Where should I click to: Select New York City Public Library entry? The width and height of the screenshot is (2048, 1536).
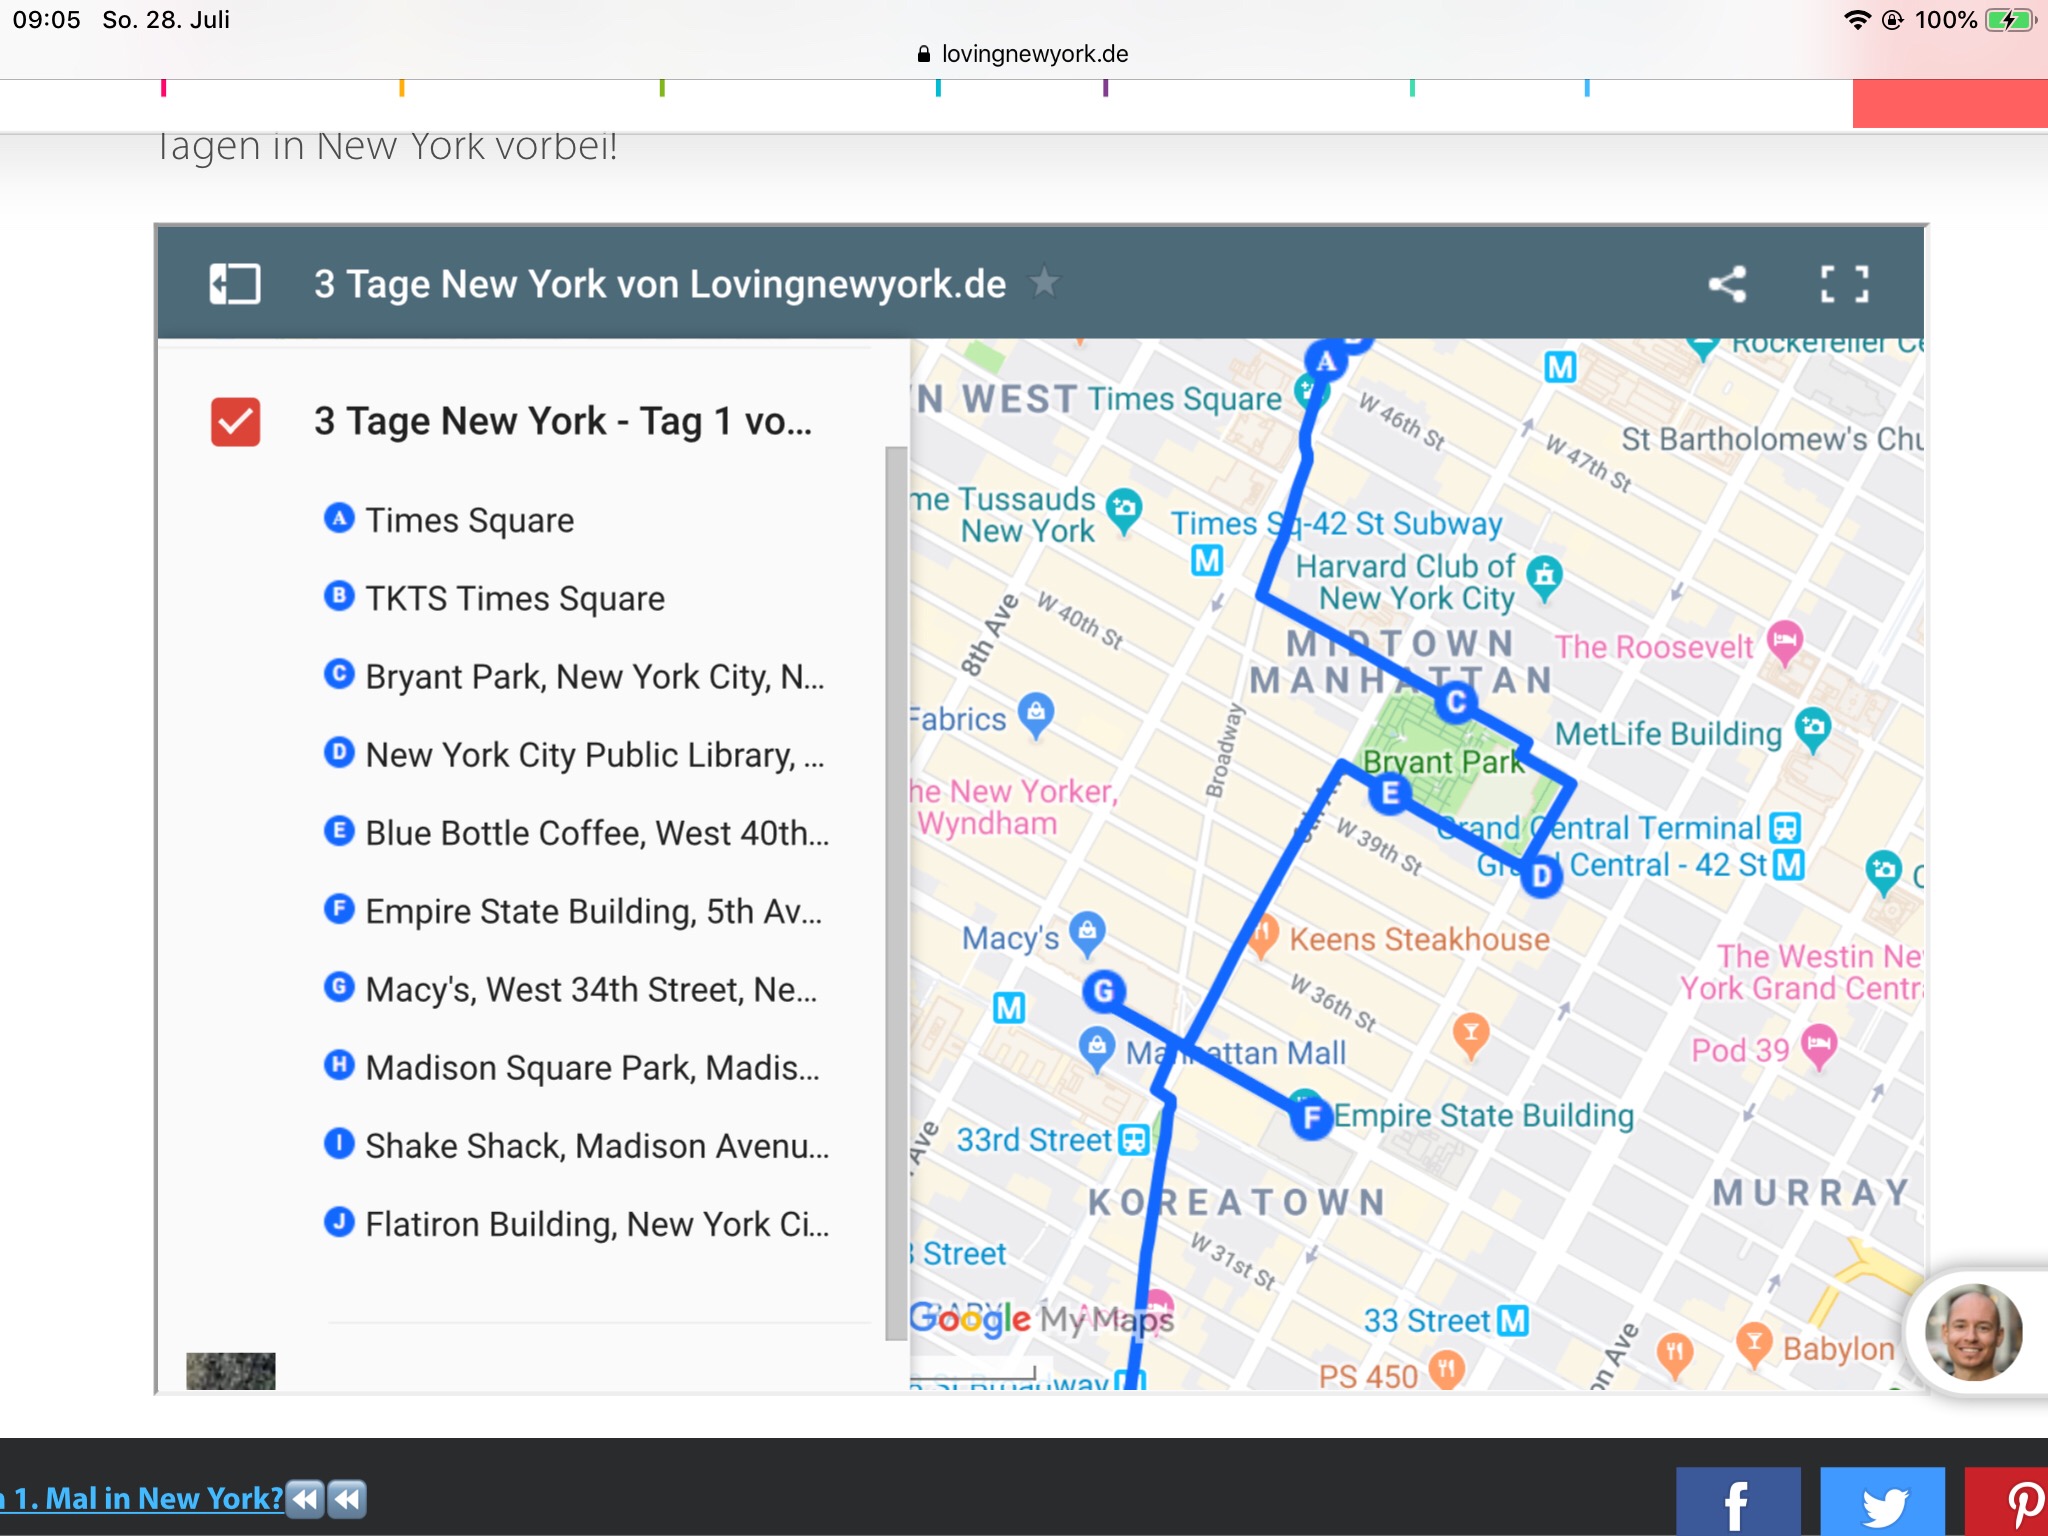[575, 754]
